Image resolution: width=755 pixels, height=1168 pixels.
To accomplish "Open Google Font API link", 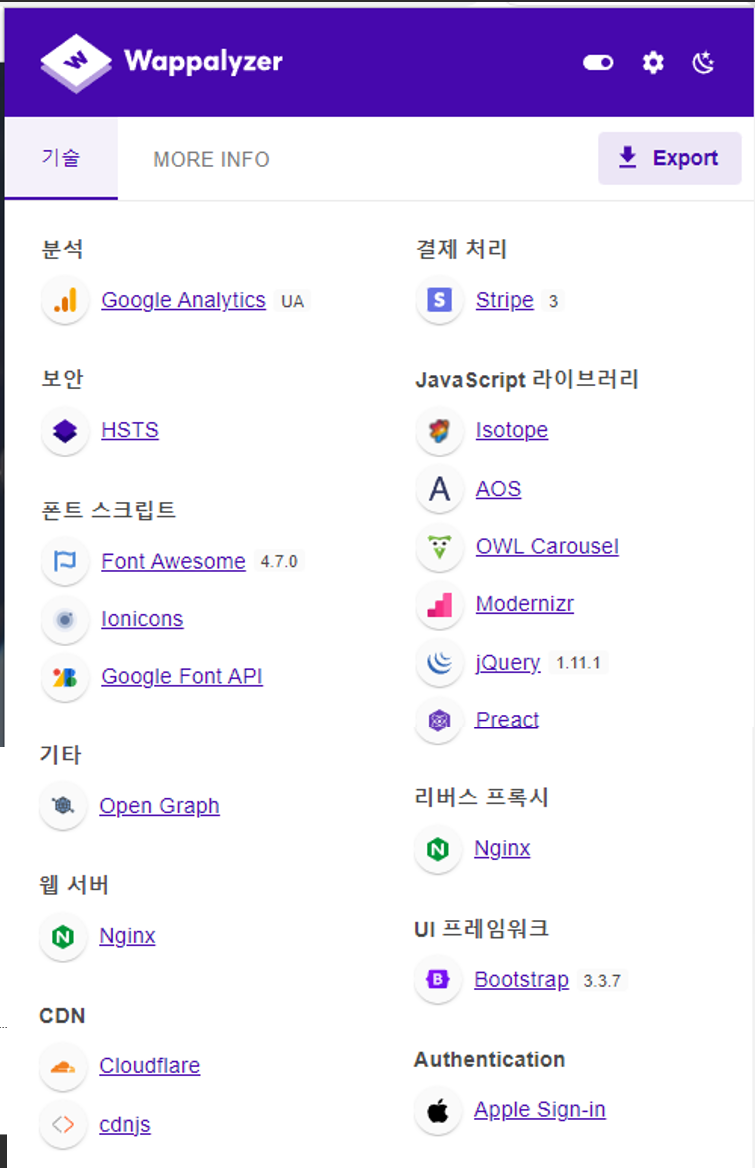I will pos(182,676).
